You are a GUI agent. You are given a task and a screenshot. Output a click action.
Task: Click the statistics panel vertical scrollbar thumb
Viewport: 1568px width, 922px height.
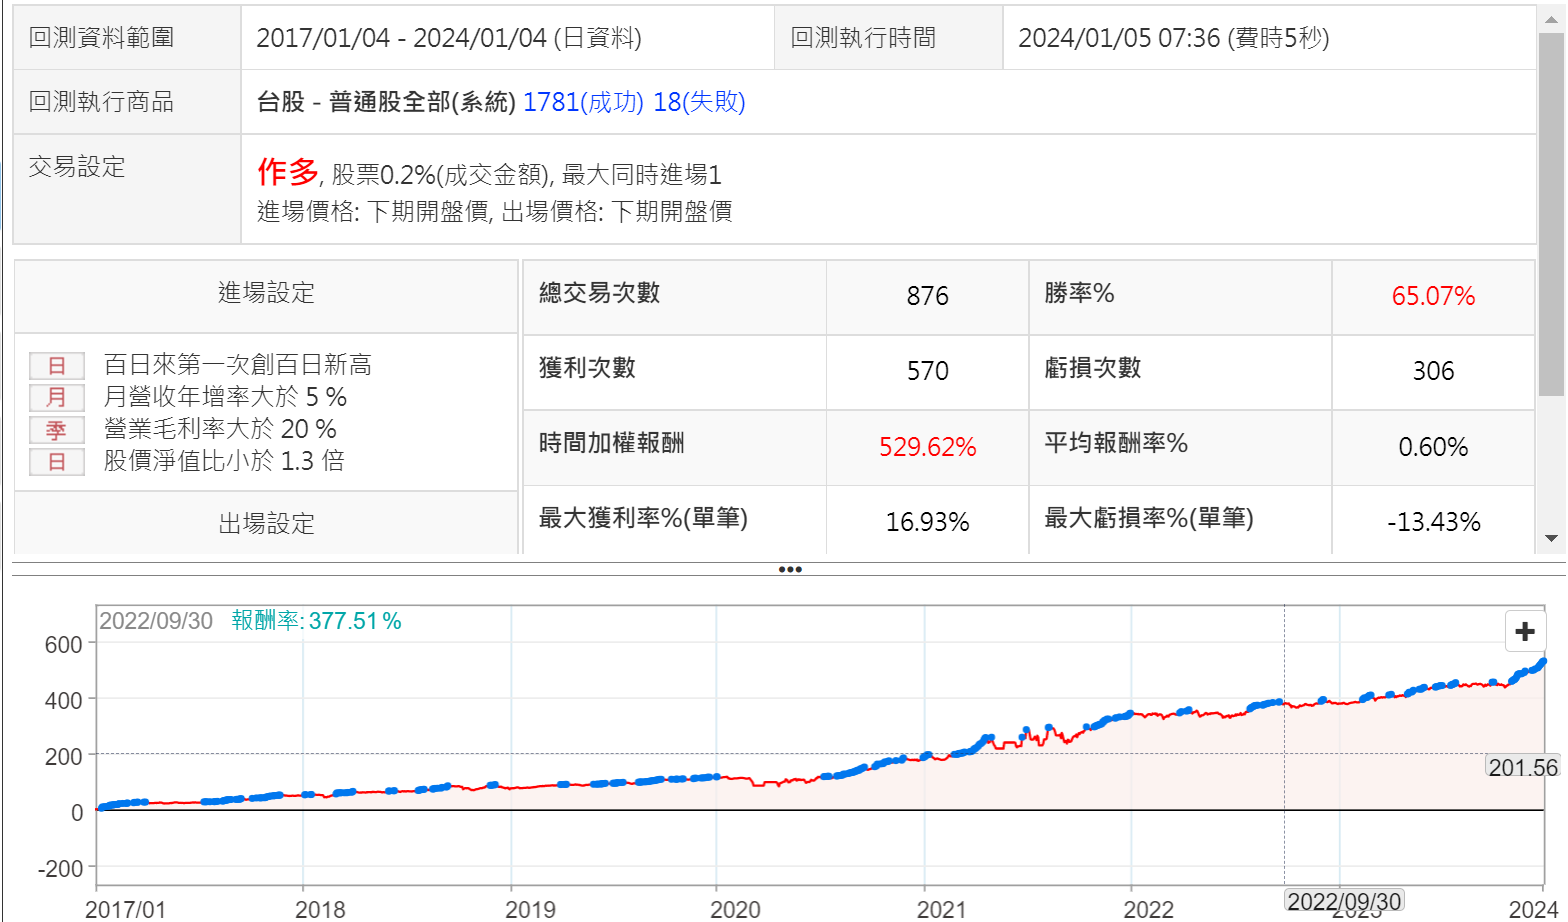coord(1551,210)
